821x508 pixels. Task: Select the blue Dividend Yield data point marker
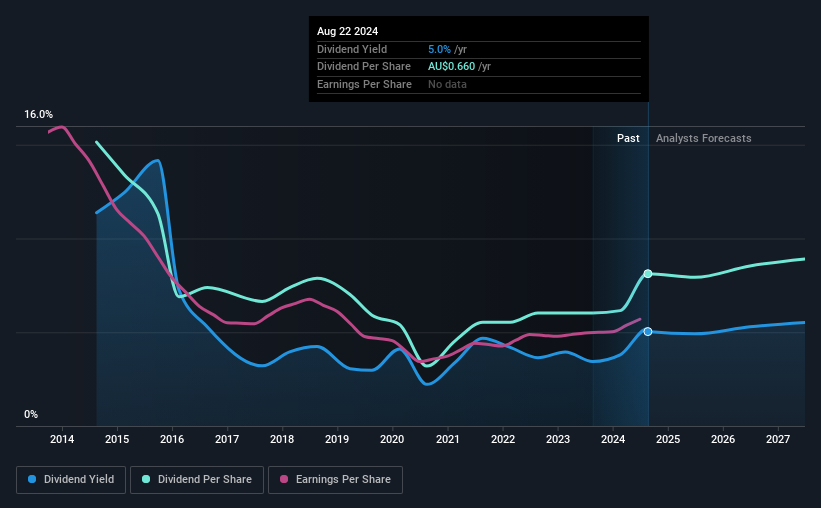[648, 332]
